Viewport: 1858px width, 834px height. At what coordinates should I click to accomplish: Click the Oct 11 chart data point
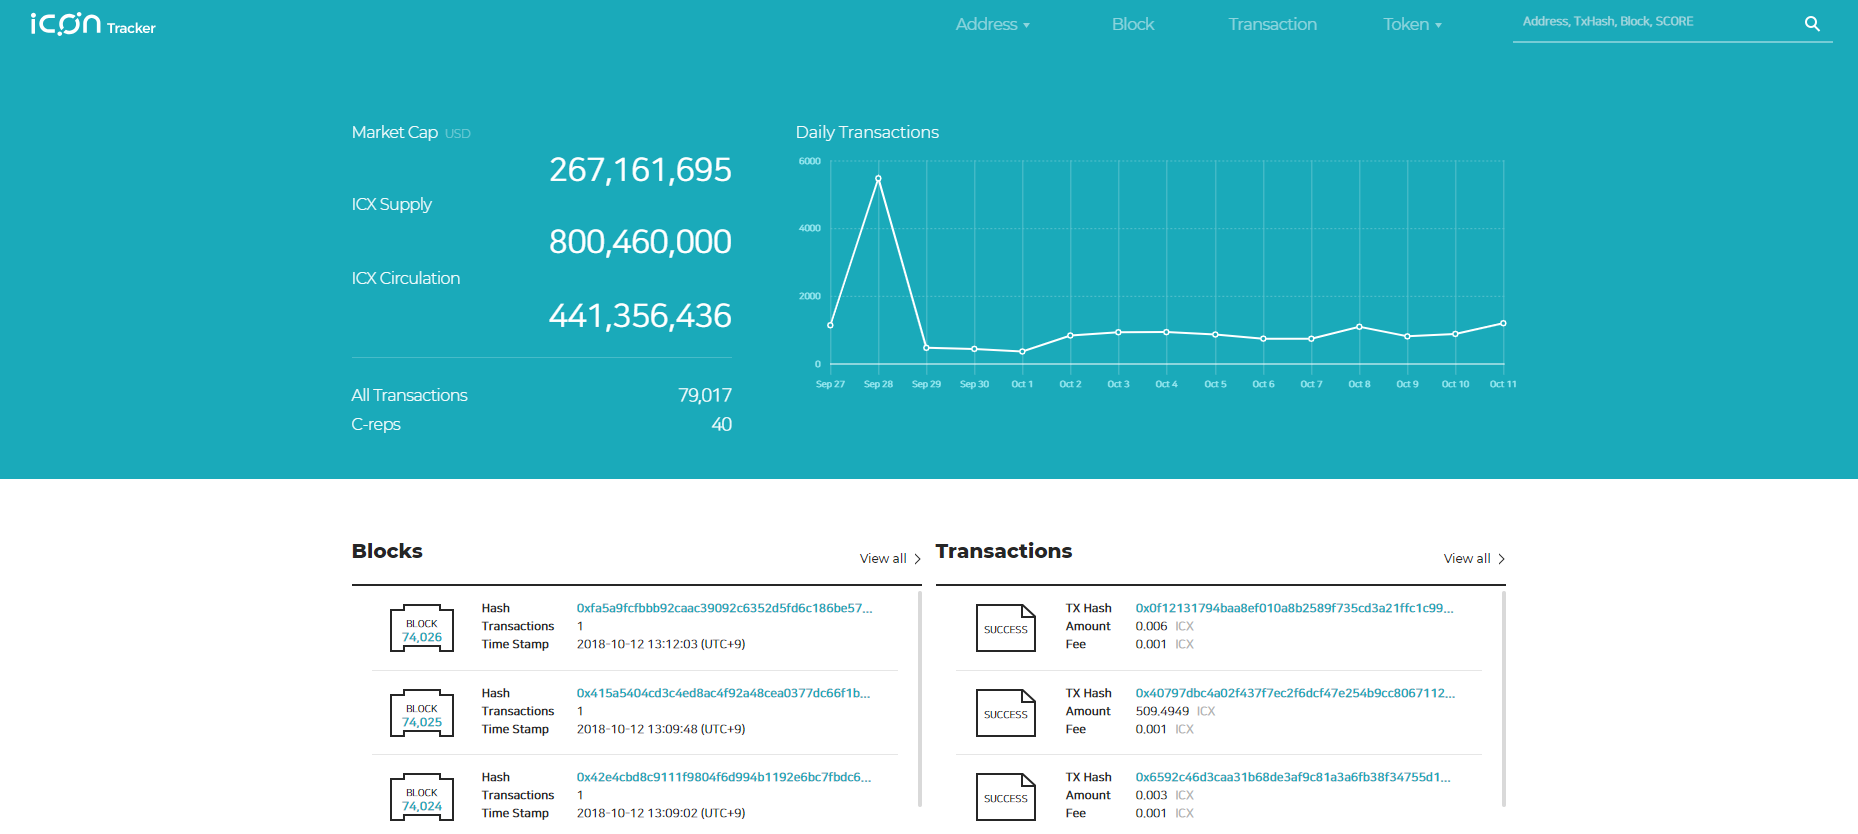click(x=1503, y=323)
